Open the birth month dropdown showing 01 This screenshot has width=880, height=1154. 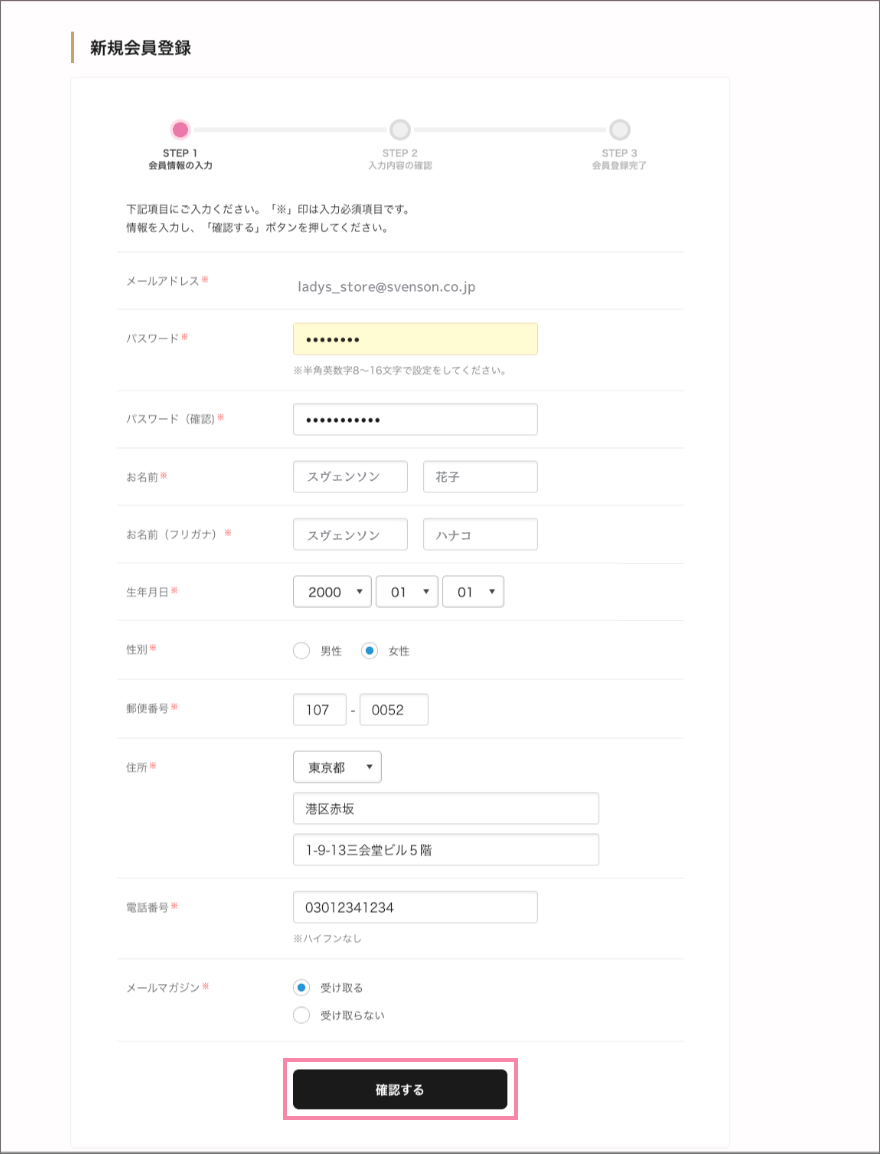pos(407,591)
